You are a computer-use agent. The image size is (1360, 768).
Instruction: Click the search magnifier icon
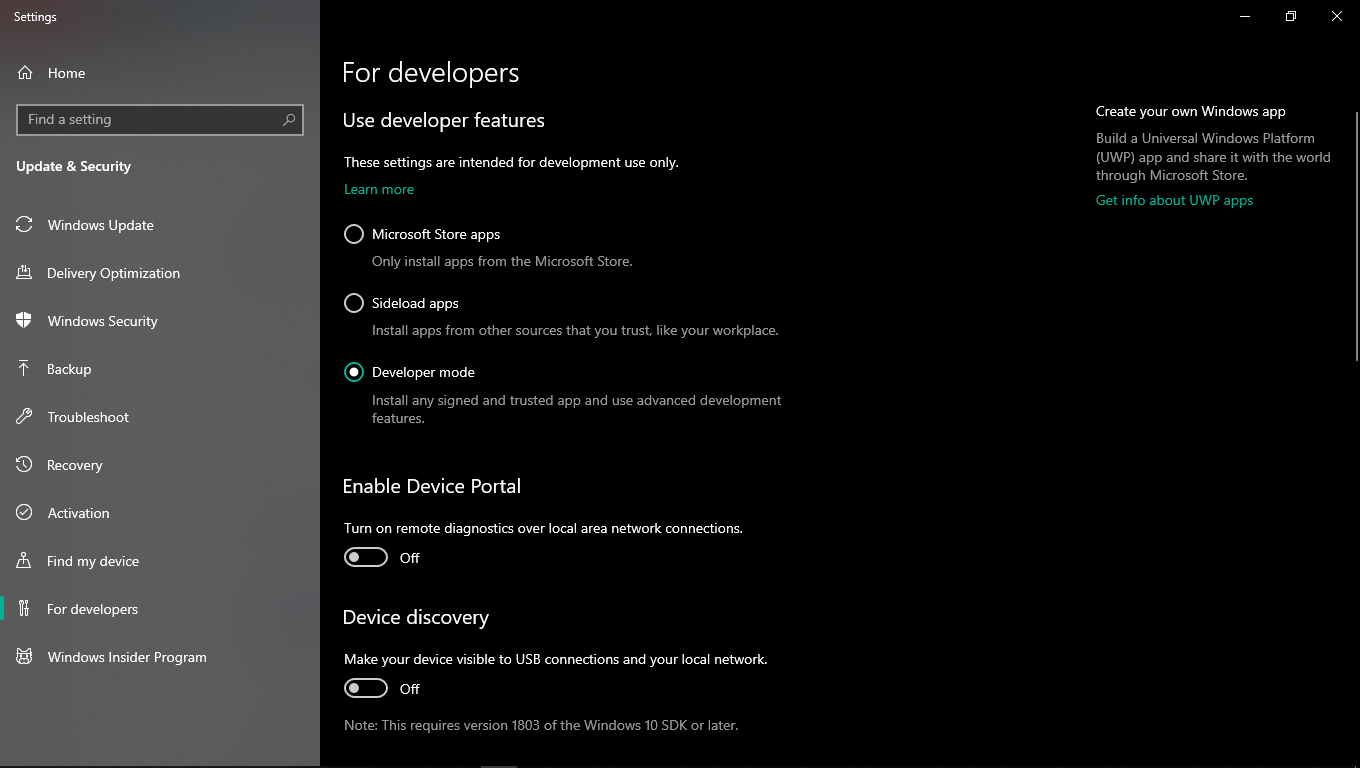pos(289,120)
